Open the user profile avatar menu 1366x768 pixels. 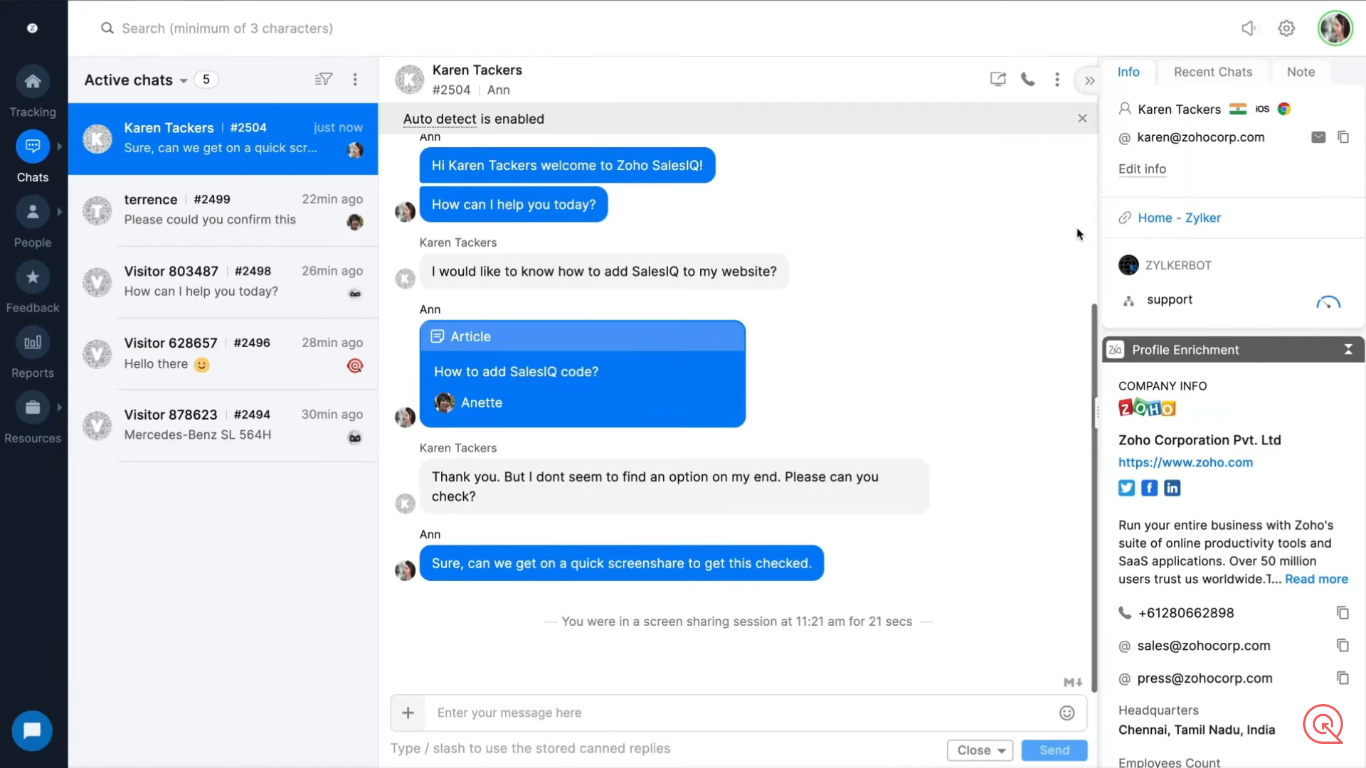click(x=1335, y=28)
